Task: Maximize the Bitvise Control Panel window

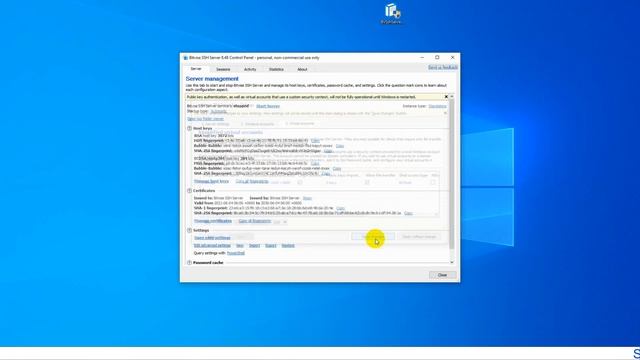Action: point(437,58)
